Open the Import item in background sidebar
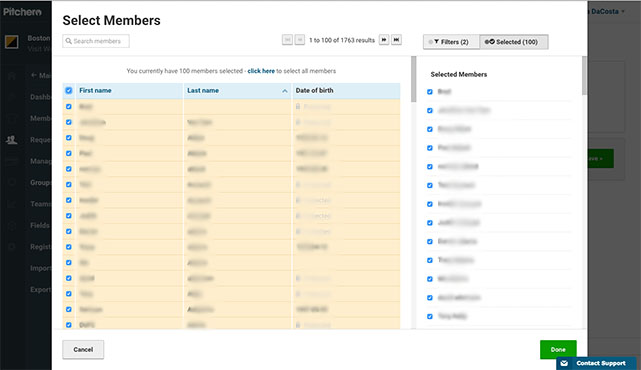The height and width of the screenshot is (370, 641). pyautogui.click(x=40, y=268)
